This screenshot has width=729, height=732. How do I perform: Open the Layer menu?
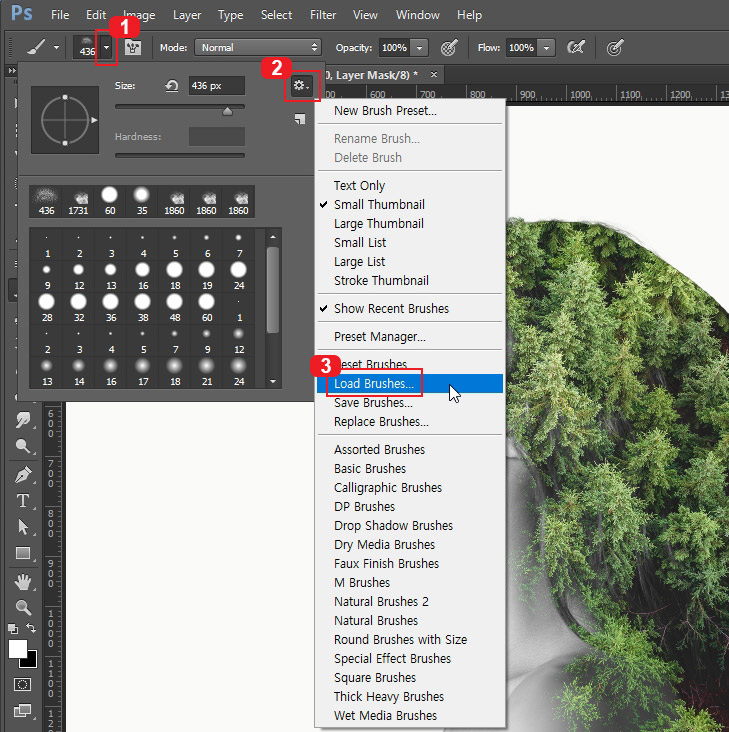187,15
